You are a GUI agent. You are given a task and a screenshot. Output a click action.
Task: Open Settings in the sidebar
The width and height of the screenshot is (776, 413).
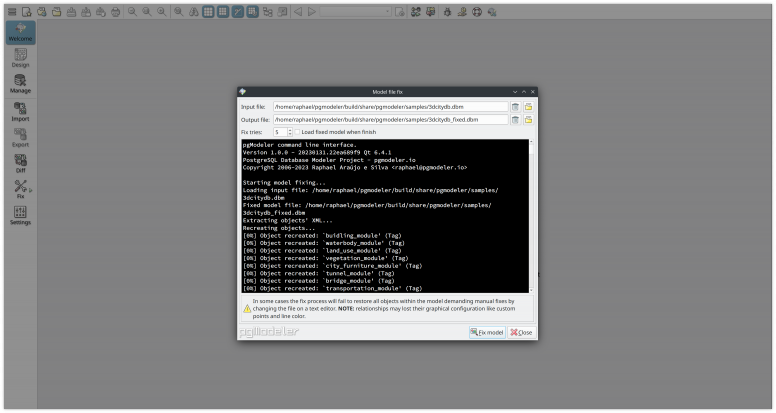point(21,216)
